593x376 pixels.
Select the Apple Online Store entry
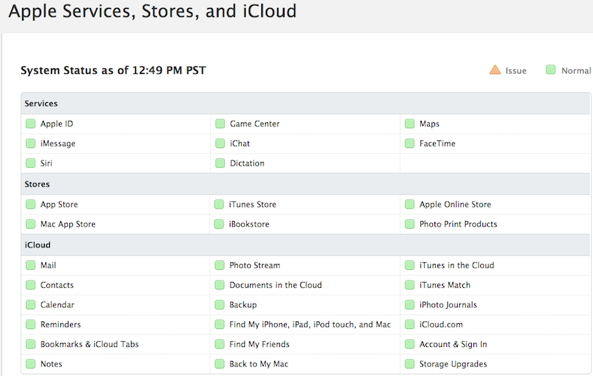click(x=455, y=204)
